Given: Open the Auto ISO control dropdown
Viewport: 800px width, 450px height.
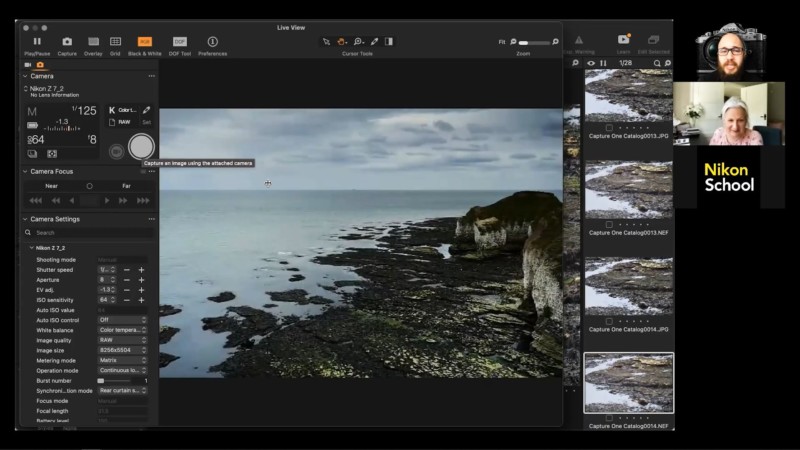Looking at the screenshot, I should [x=122, y=320].
